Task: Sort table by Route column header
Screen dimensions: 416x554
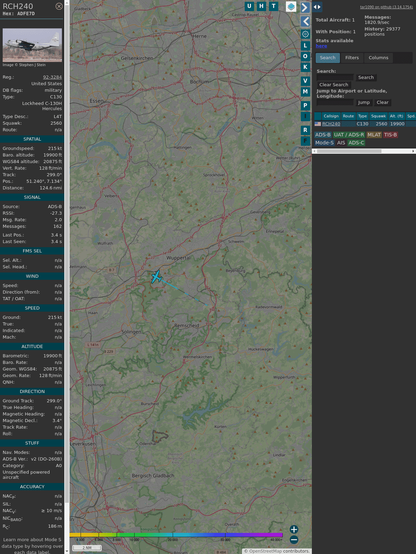Action: click(x=348, y=116)
